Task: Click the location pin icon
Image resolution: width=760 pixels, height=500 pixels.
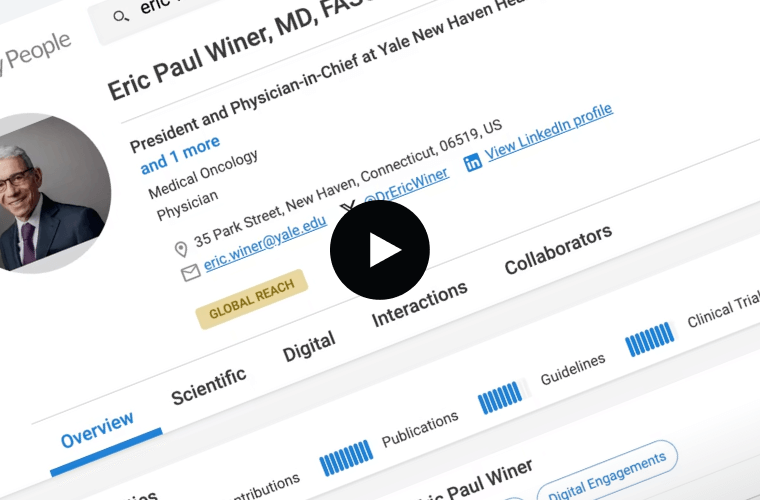Action: (181, 249)
